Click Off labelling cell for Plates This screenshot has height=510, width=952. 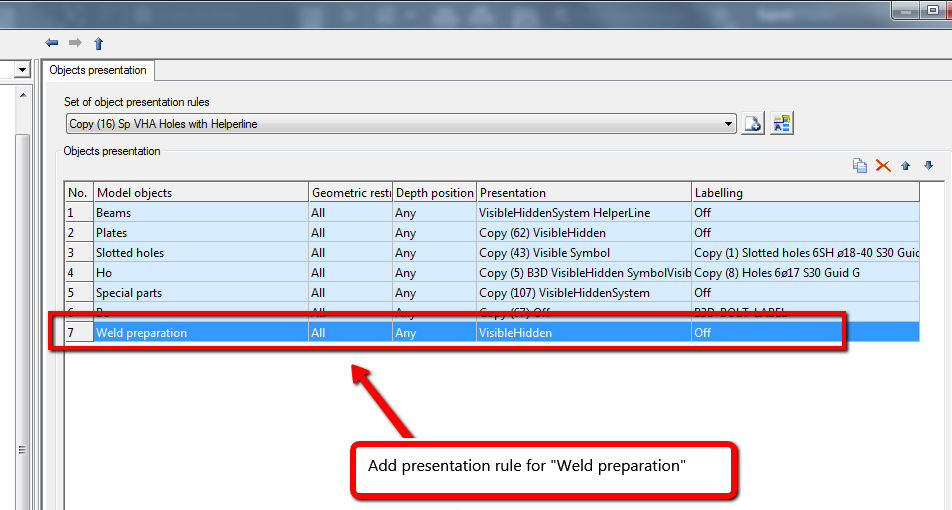805,233
